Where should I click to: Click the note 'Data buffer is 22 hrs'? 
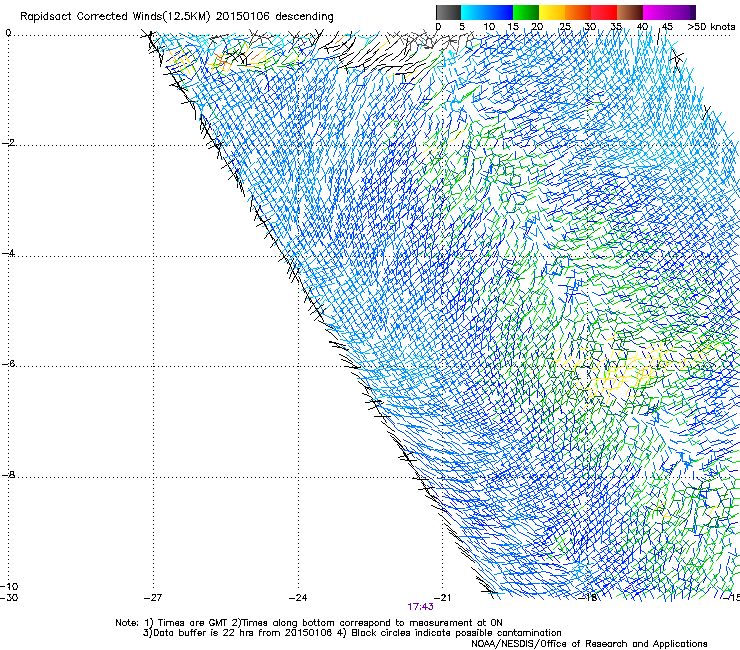201,633
